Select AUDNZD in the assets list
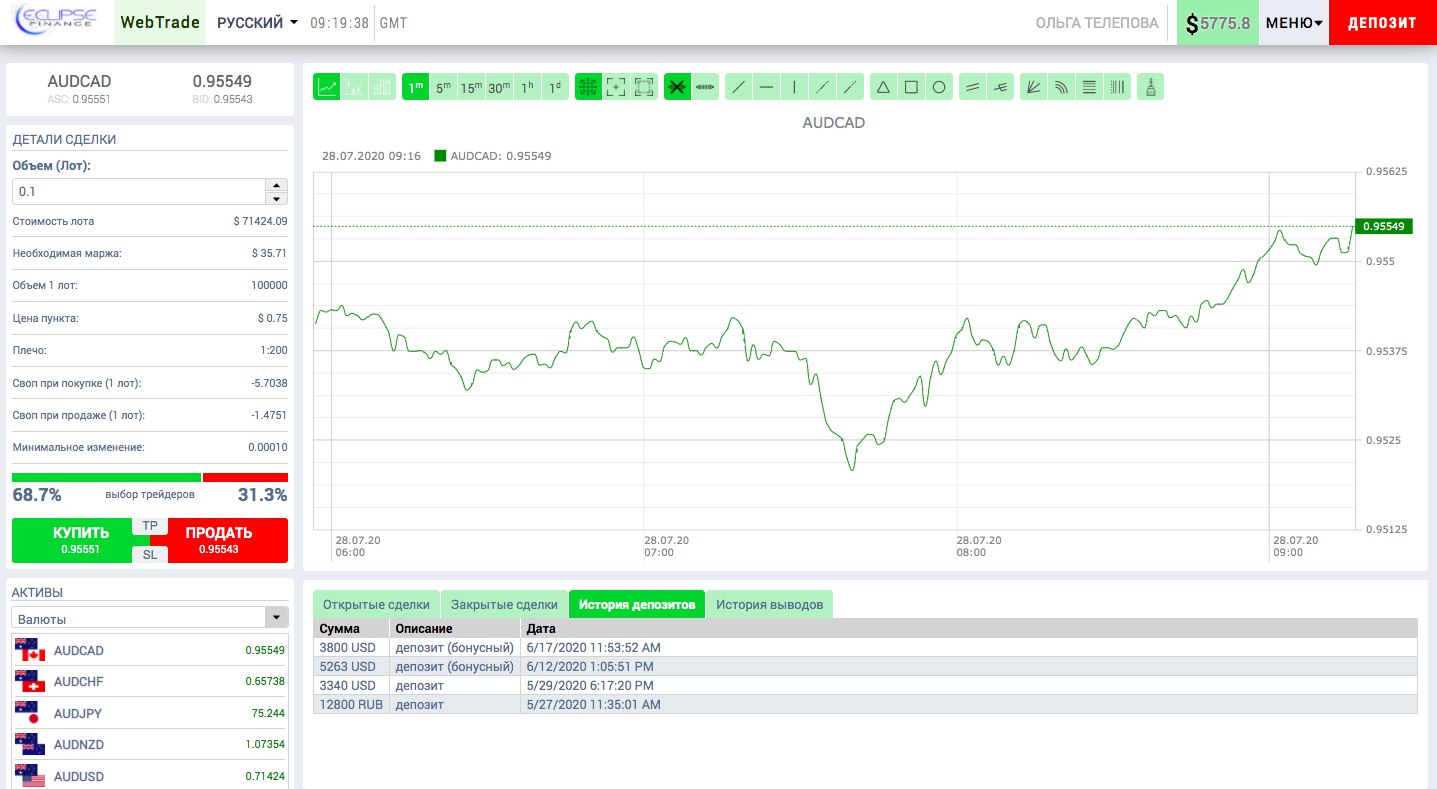Screen dimensions: 1437x789 [150, 745]
